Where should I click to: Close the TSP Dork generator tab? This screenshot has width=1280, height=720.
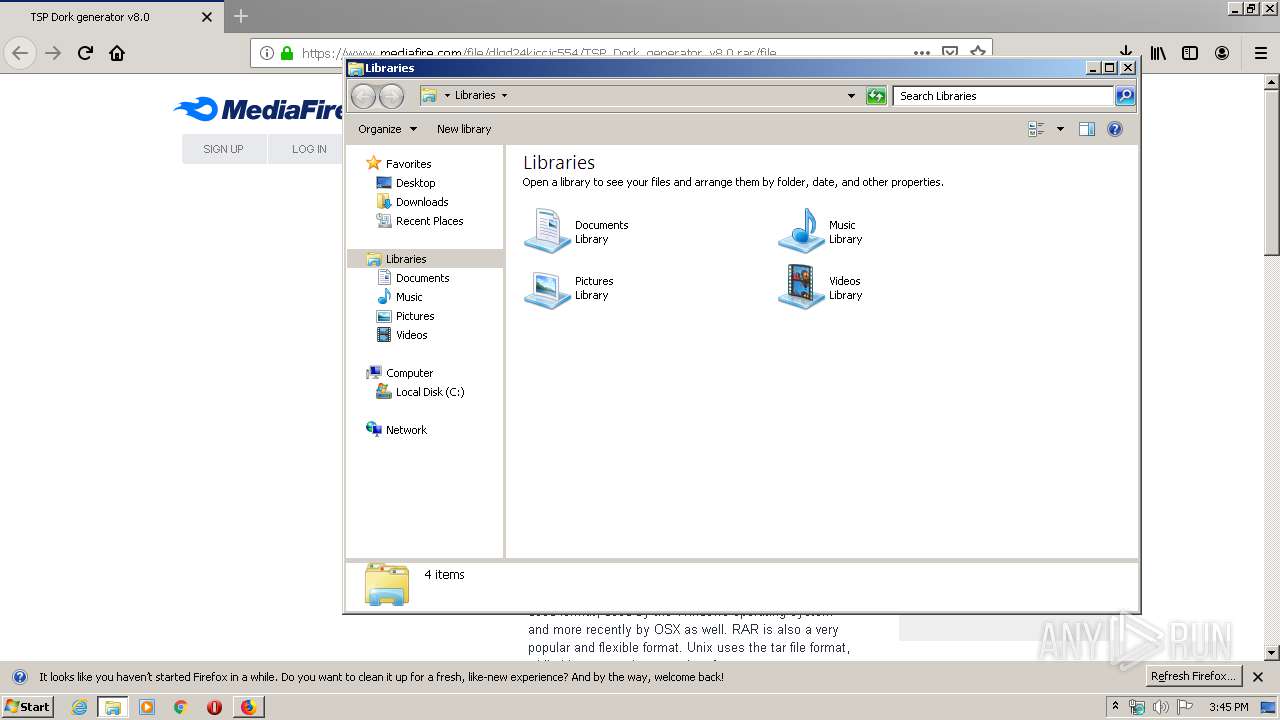pos(207,17)
